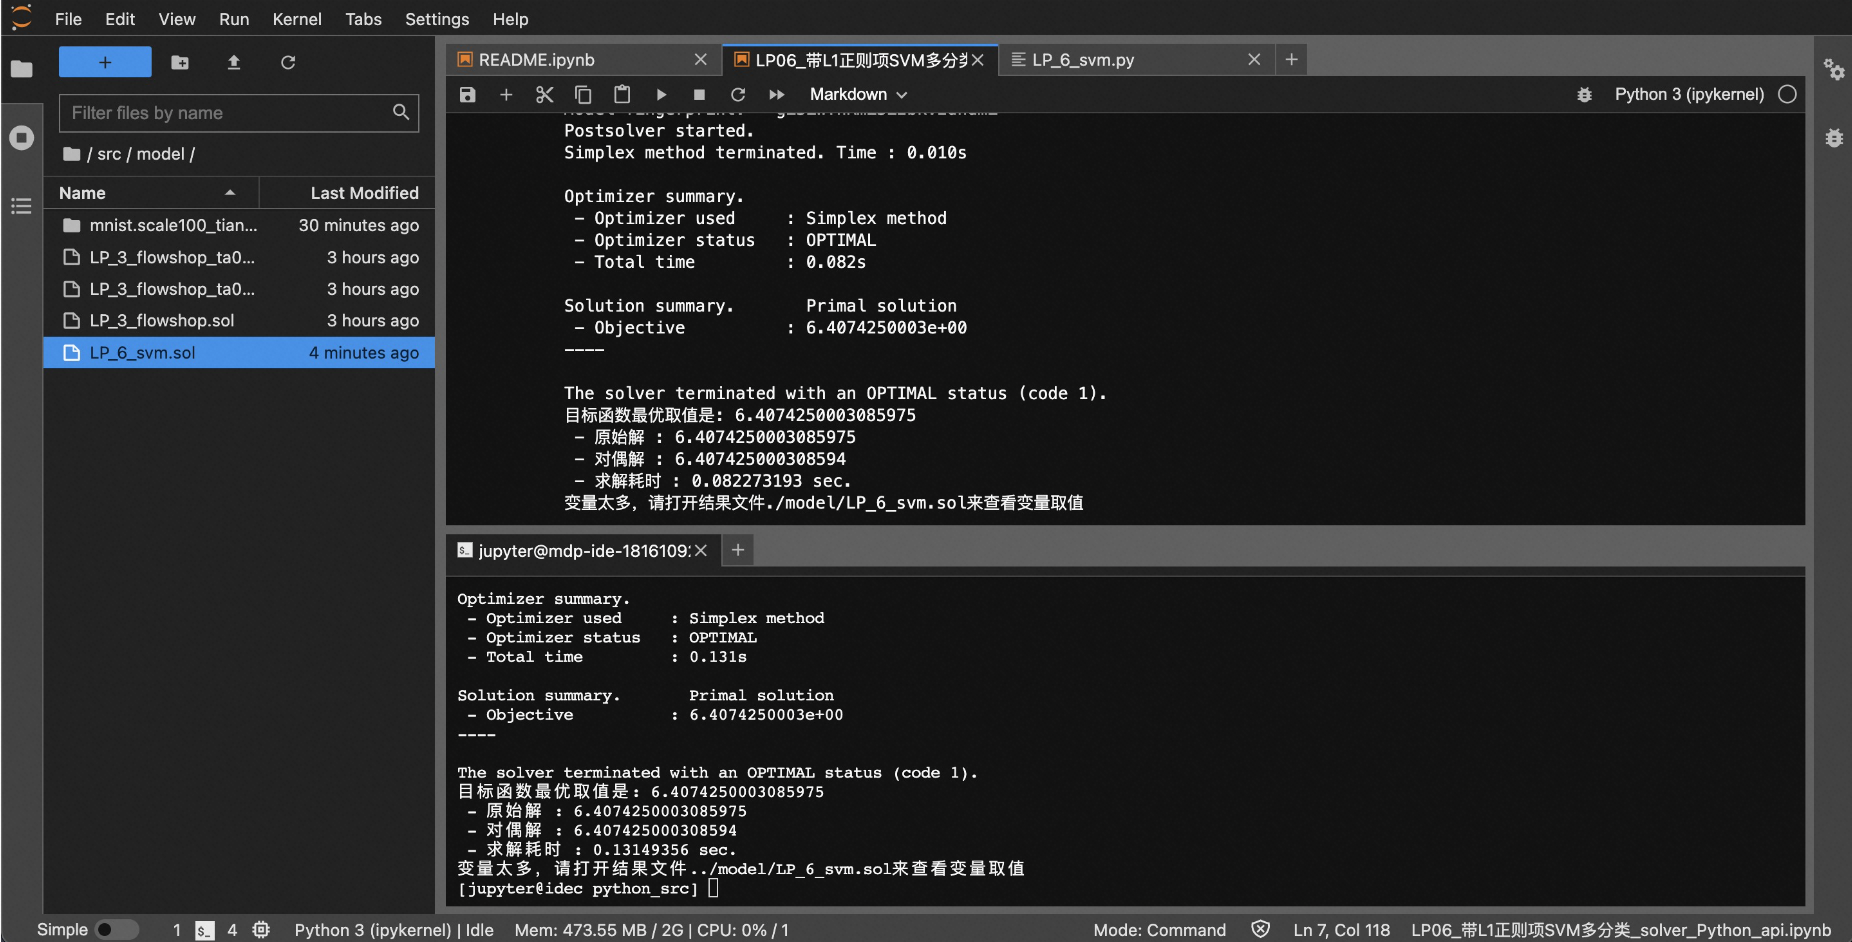Restart kernel and run all cells
Image resolution: width=1852 pixels, height=942 pixels.
tap(777, 94)
